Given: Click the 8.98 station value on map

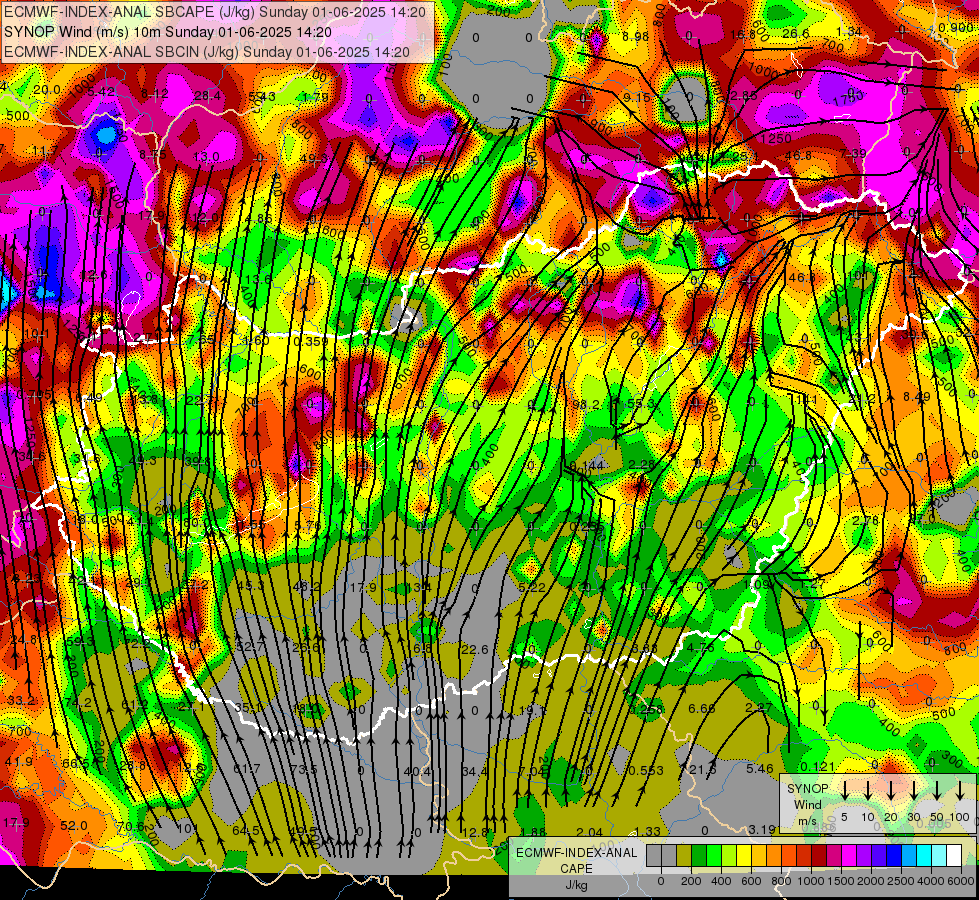Looking at the screenshot, I should pyautogui.click(x=636, y=37).
